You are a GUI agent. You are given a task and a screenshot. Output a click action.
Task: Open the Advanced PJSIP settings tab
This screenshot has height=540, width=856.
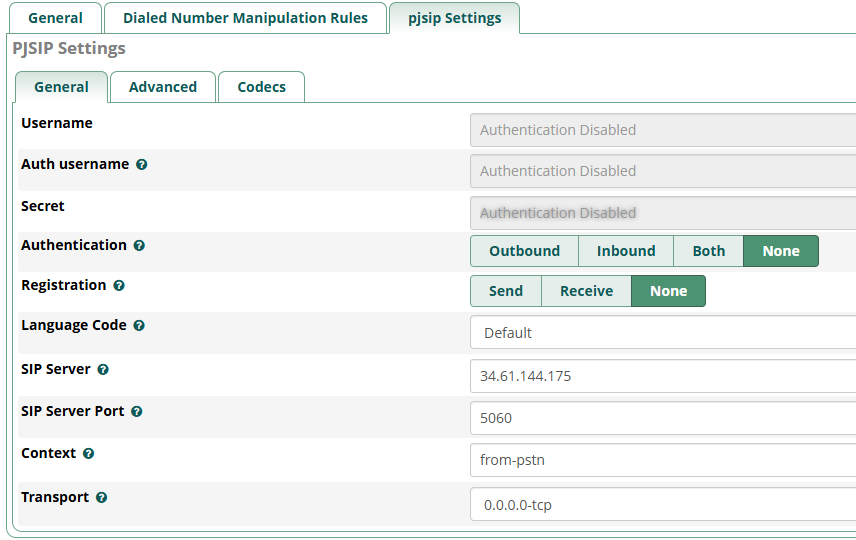[x=163, y=87]
